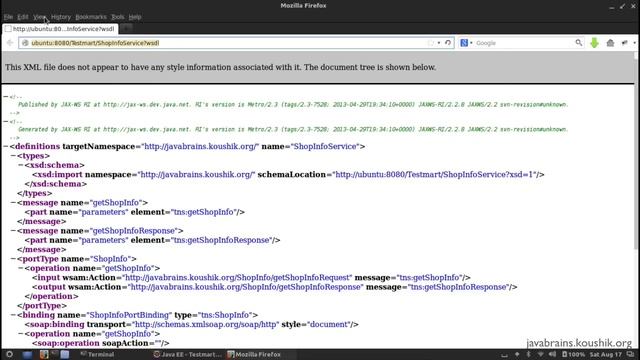
Task: Reload the WSDL page
Action: click(x=448, y=43)
